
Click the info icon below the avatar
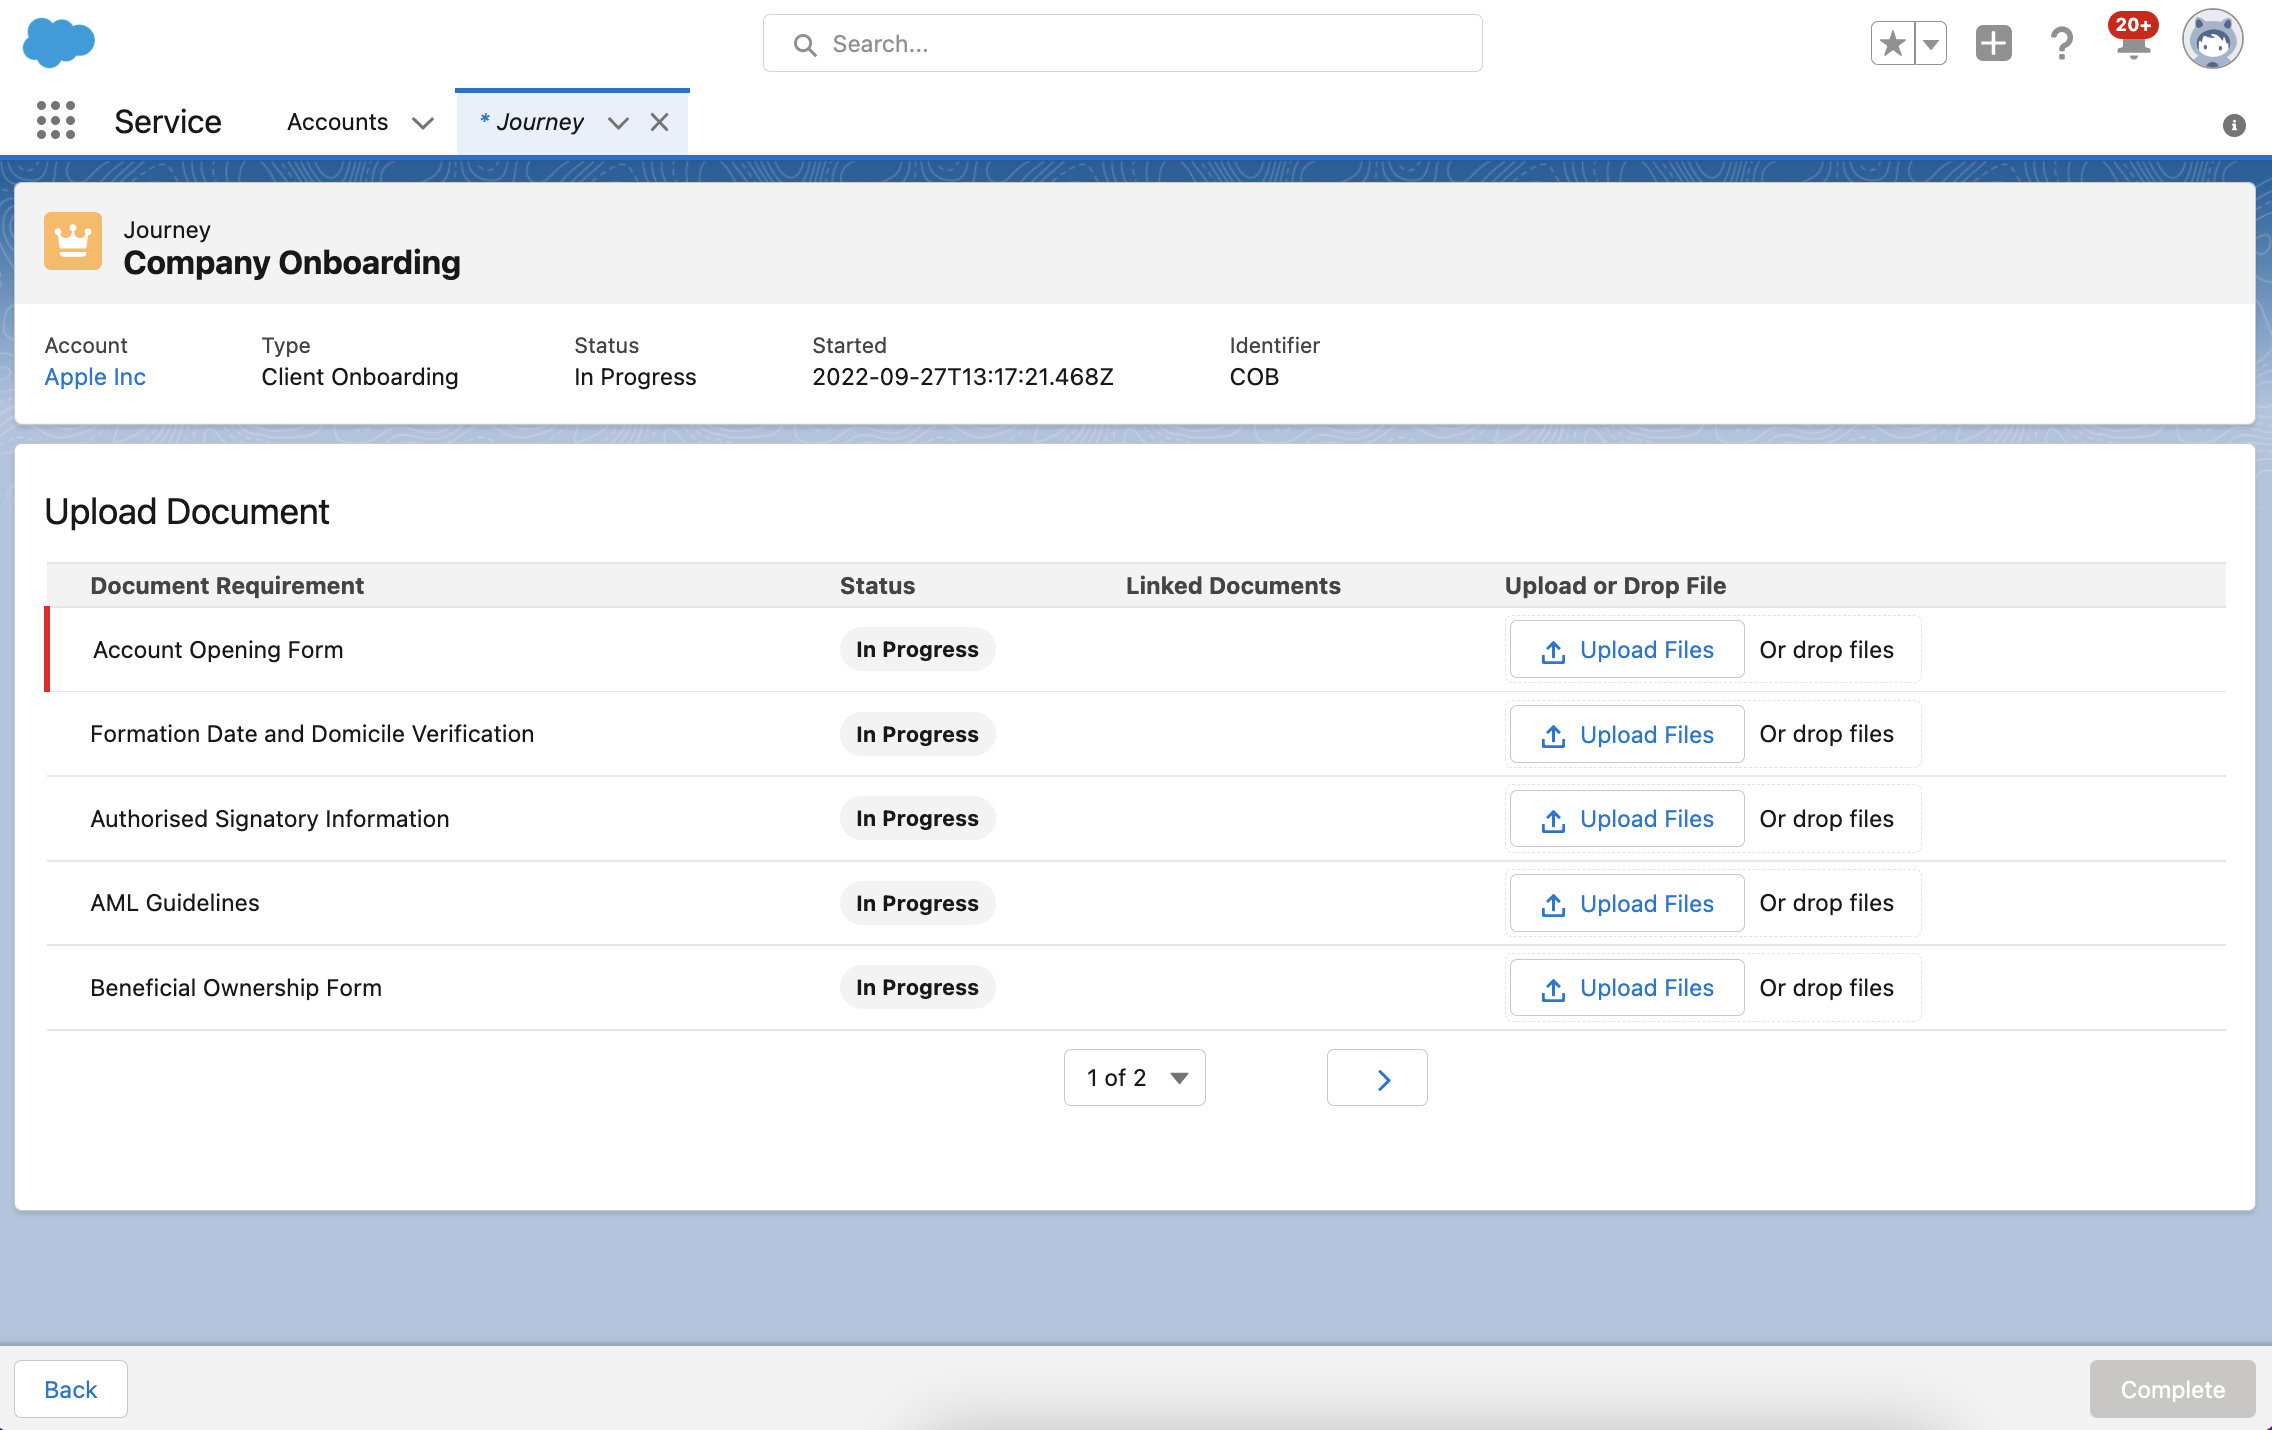click(x=2234, y=125)
